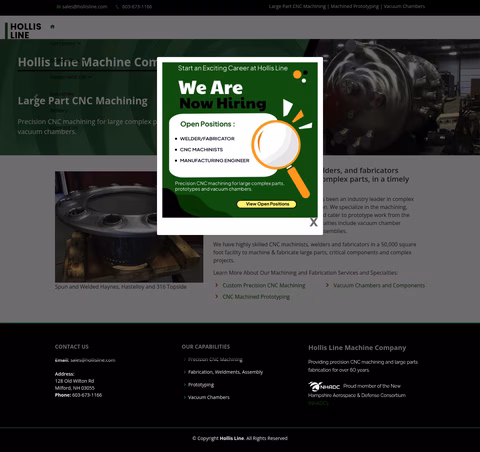Open the Vacuum Chambers and Components link
480x452 pixels.
(379, 285)
